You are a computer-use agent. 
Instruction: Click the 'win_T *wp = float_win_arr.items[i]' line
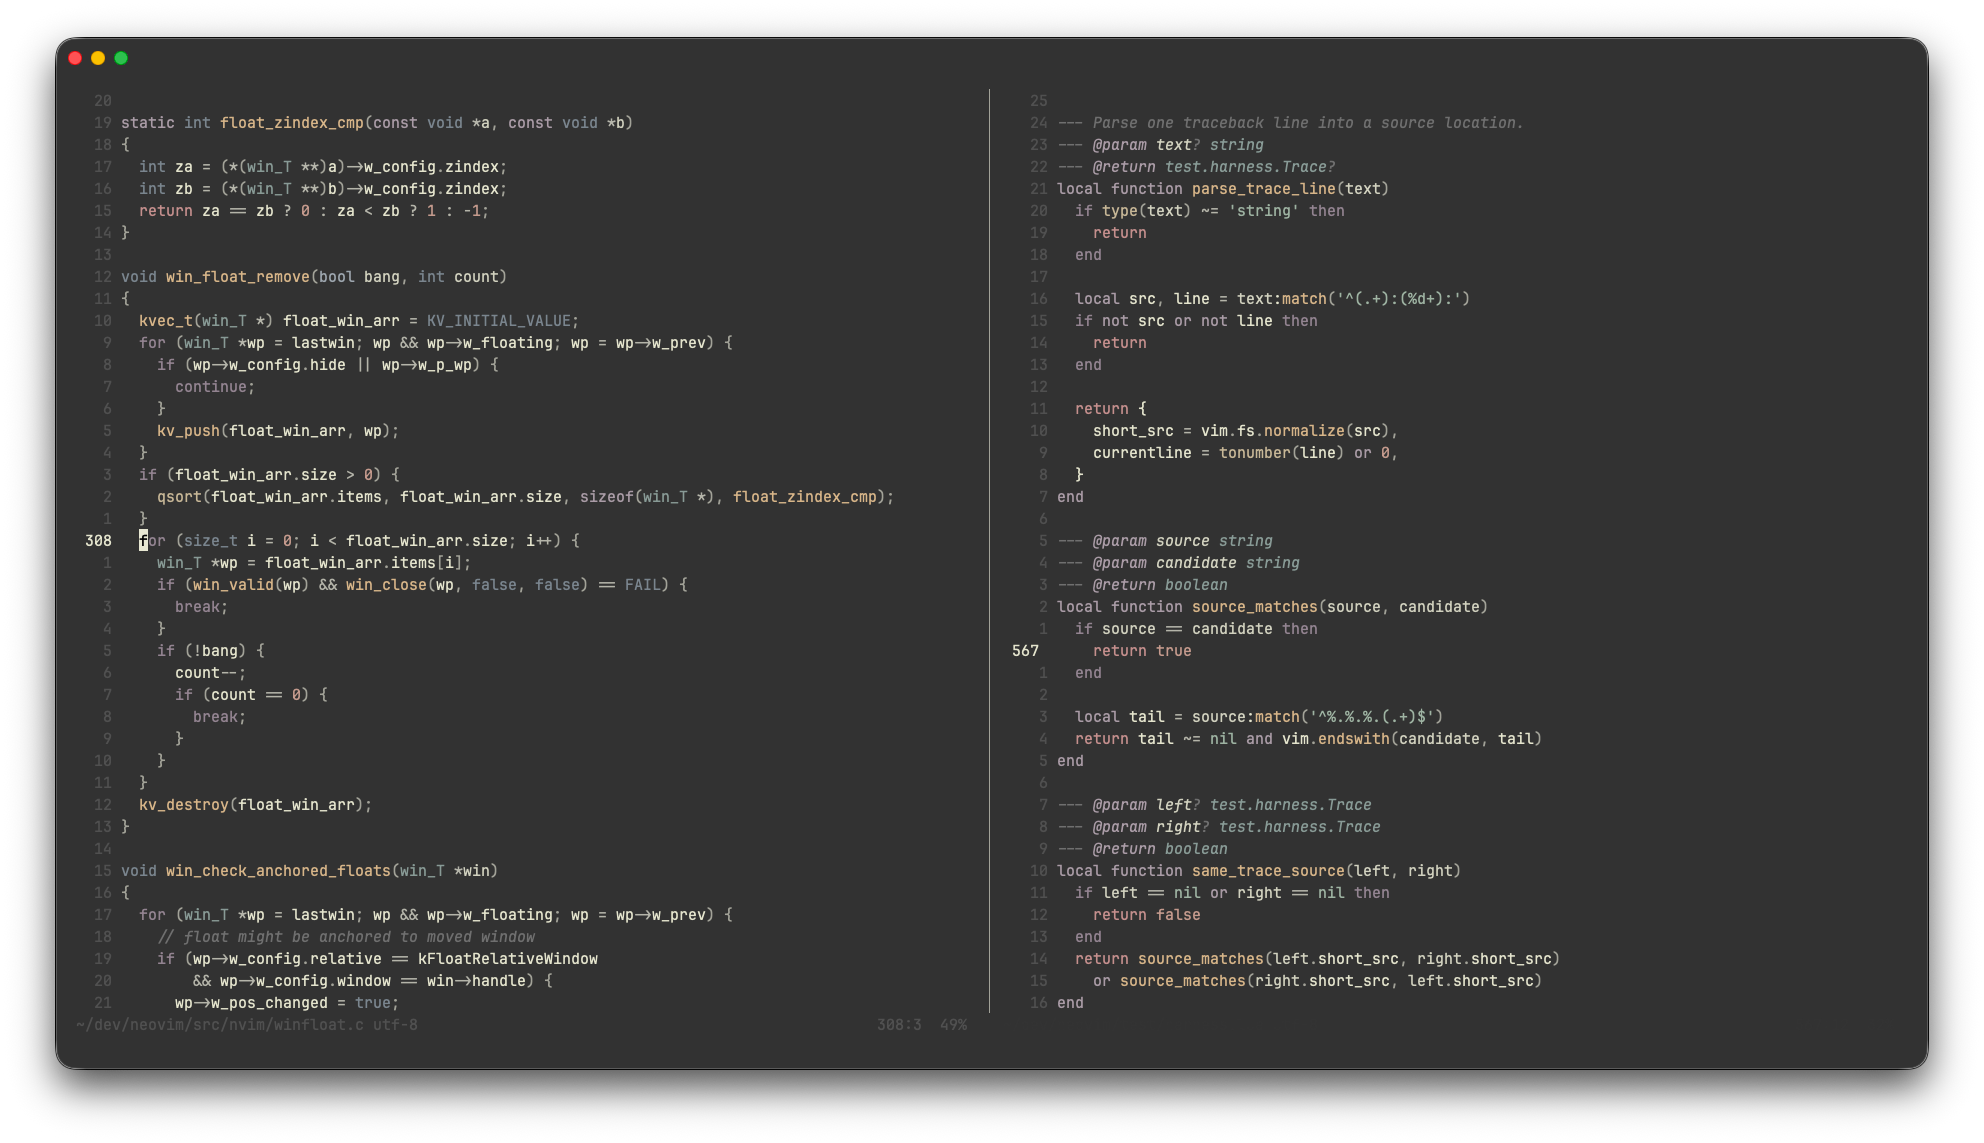314,563
